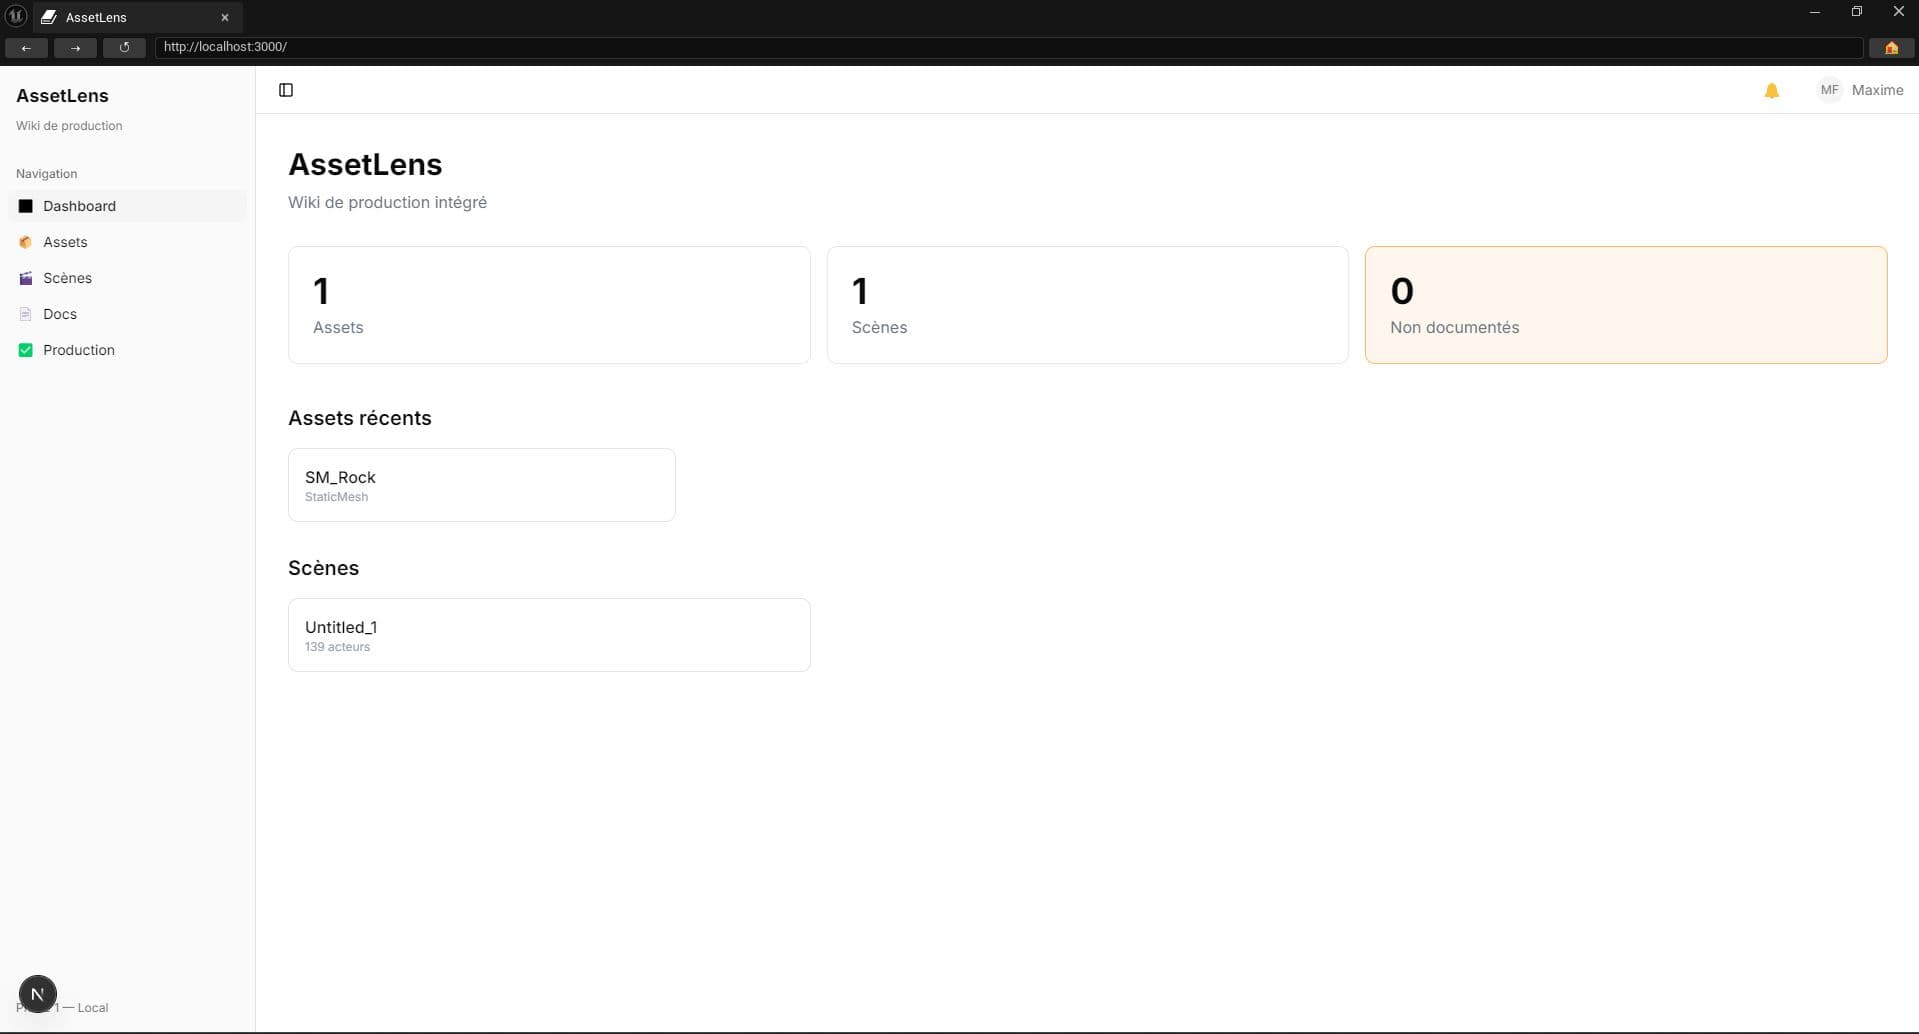This screenshot has width=1919, height=1034.
Task: Click the Dashboard icon in sidebar
Action: [26, 206]
